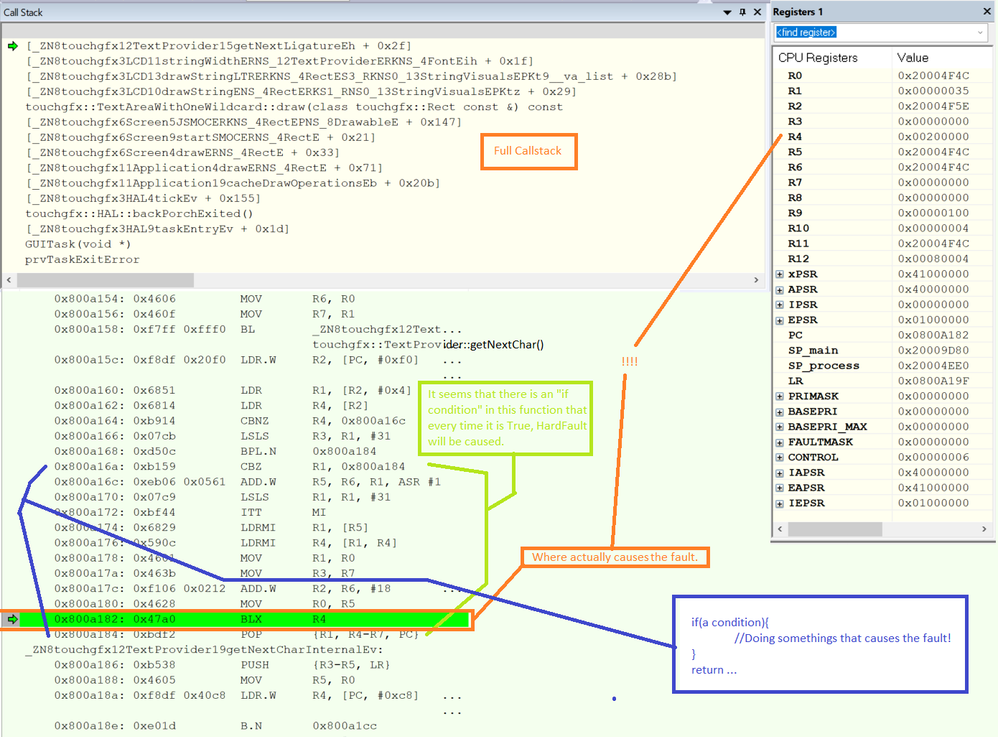Screen dimensions: 998x737
Task: Click the ITT MI instruction line
Action: click(x=190, y=513)
